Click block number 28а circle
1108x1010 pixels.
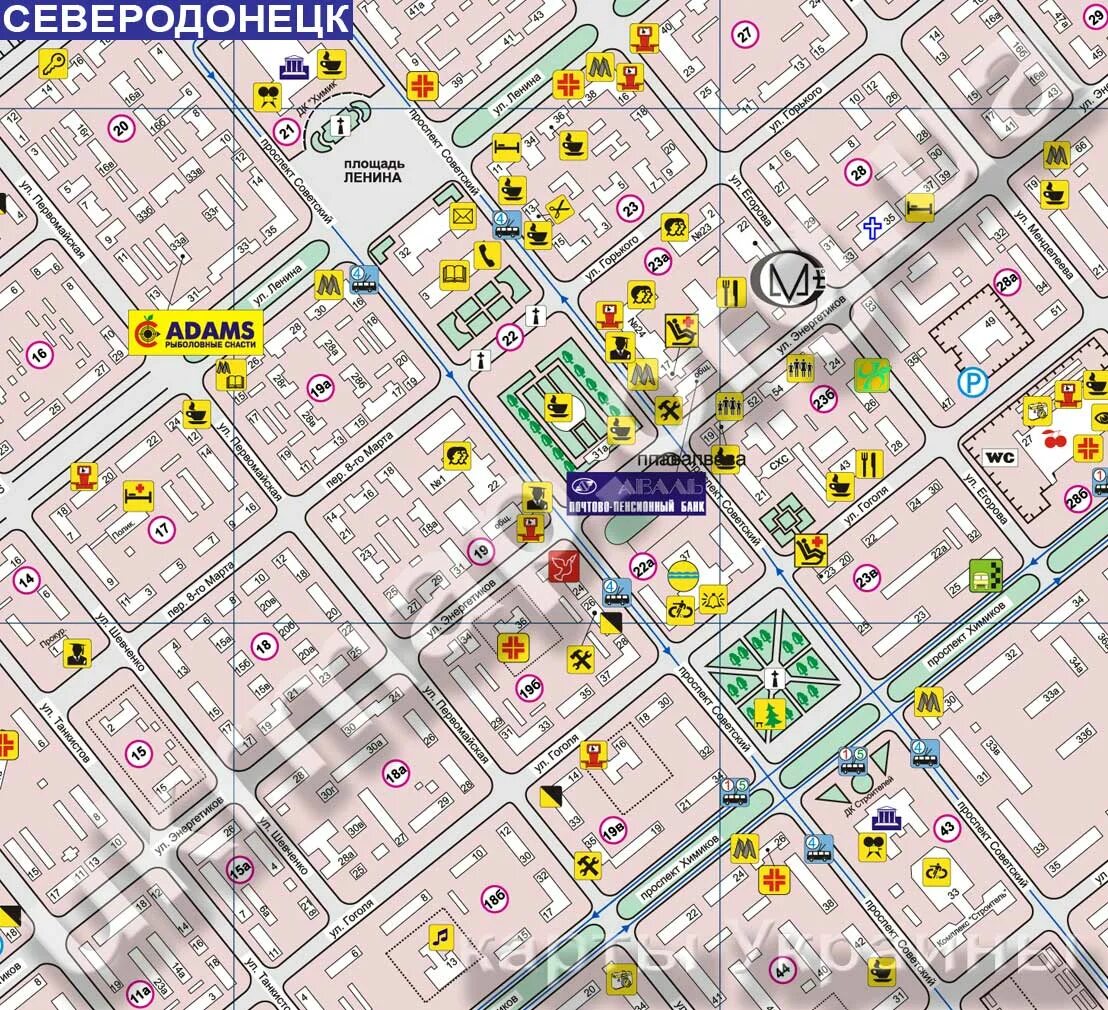tap(1006, 281)
